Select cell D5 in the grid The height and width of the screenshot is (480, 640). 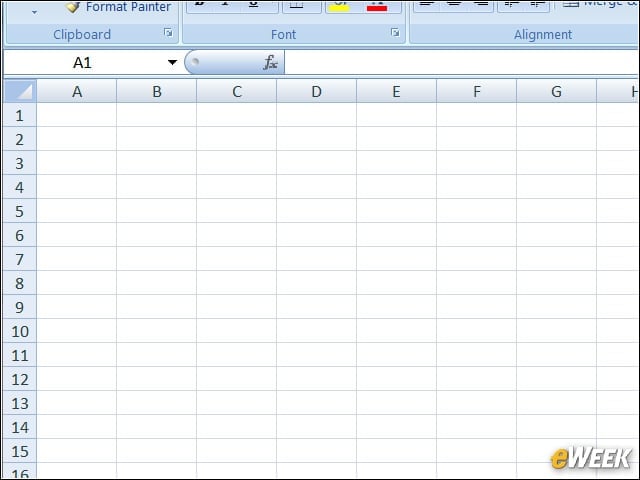[x=317, y=211]
